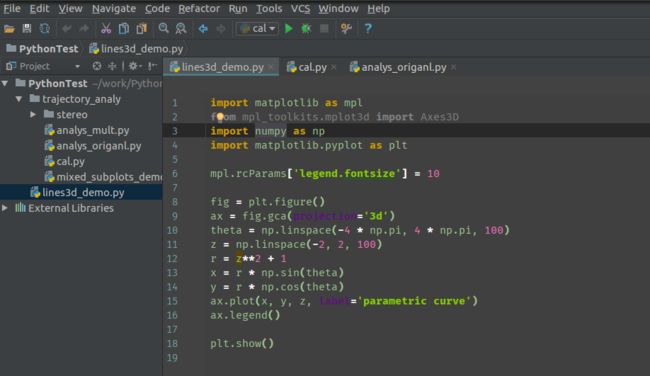
Task: Navigate back with the blue left arrow
Action: [203, 29]
